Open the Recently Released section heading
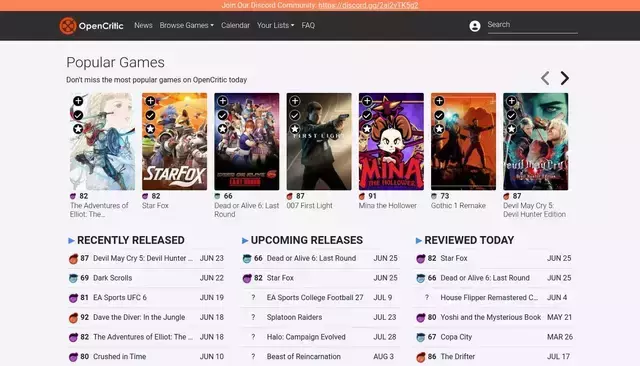Screen dimensions: 640x366 [x=131, y=240]
